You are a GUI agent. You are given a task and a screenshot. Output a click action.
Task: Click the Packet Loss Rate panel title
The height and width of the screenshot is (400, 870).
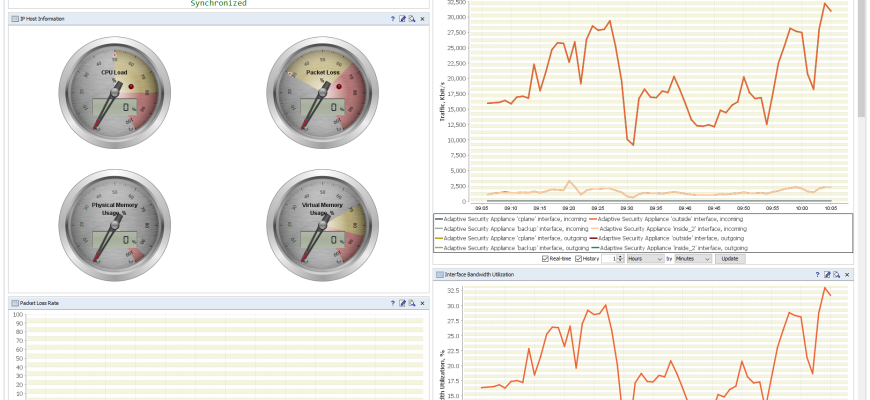(x=39, y=303)
